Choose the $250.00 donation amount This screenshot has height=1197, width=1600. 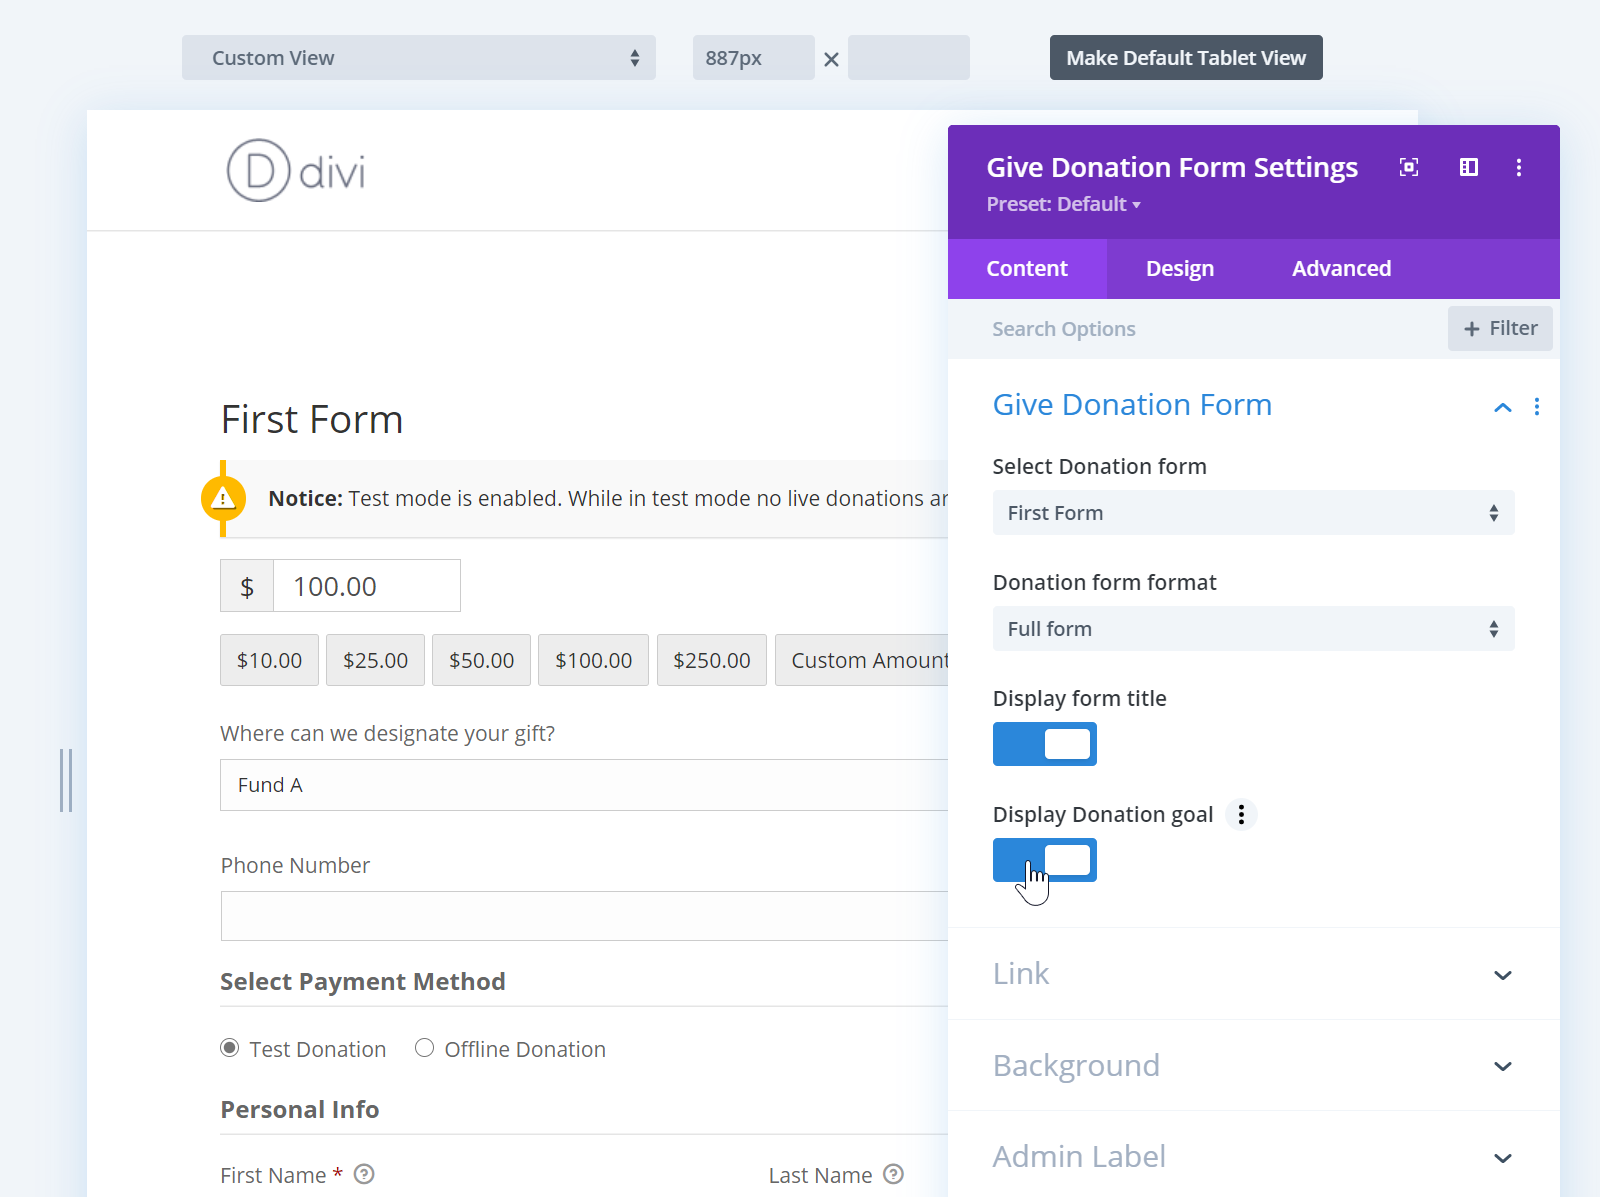tap(711, 660)
